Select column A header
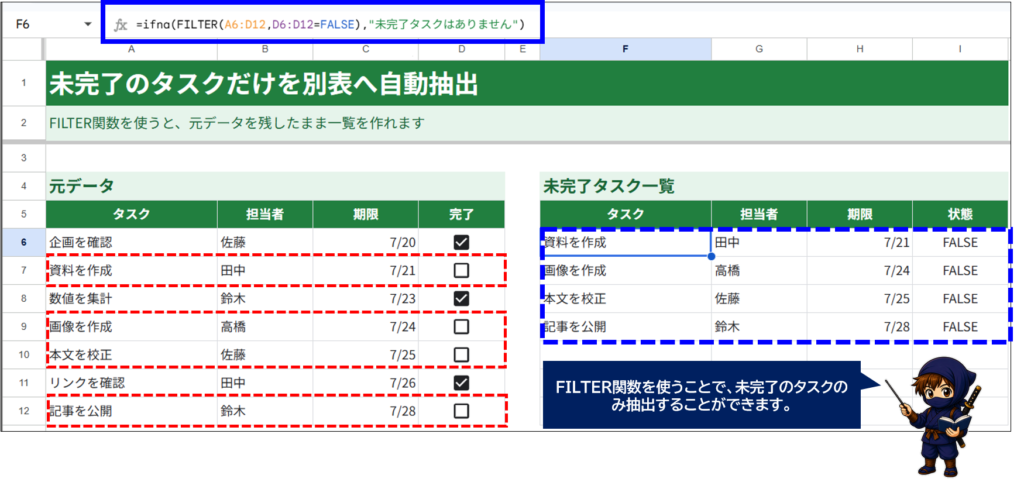The image size is (1024, 496). pyautogui.click(x=131, y=49)
